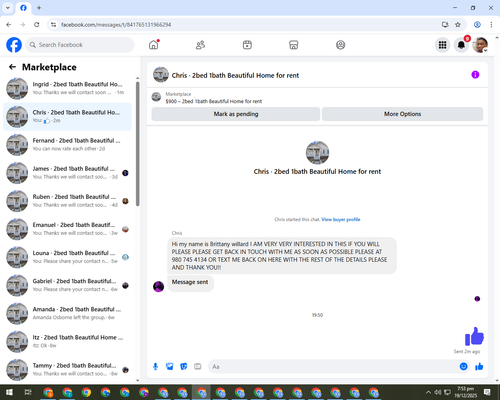This screenshot has width=500, height=400.
Task: Choose a sticker icon
Action: pos(184,367)
